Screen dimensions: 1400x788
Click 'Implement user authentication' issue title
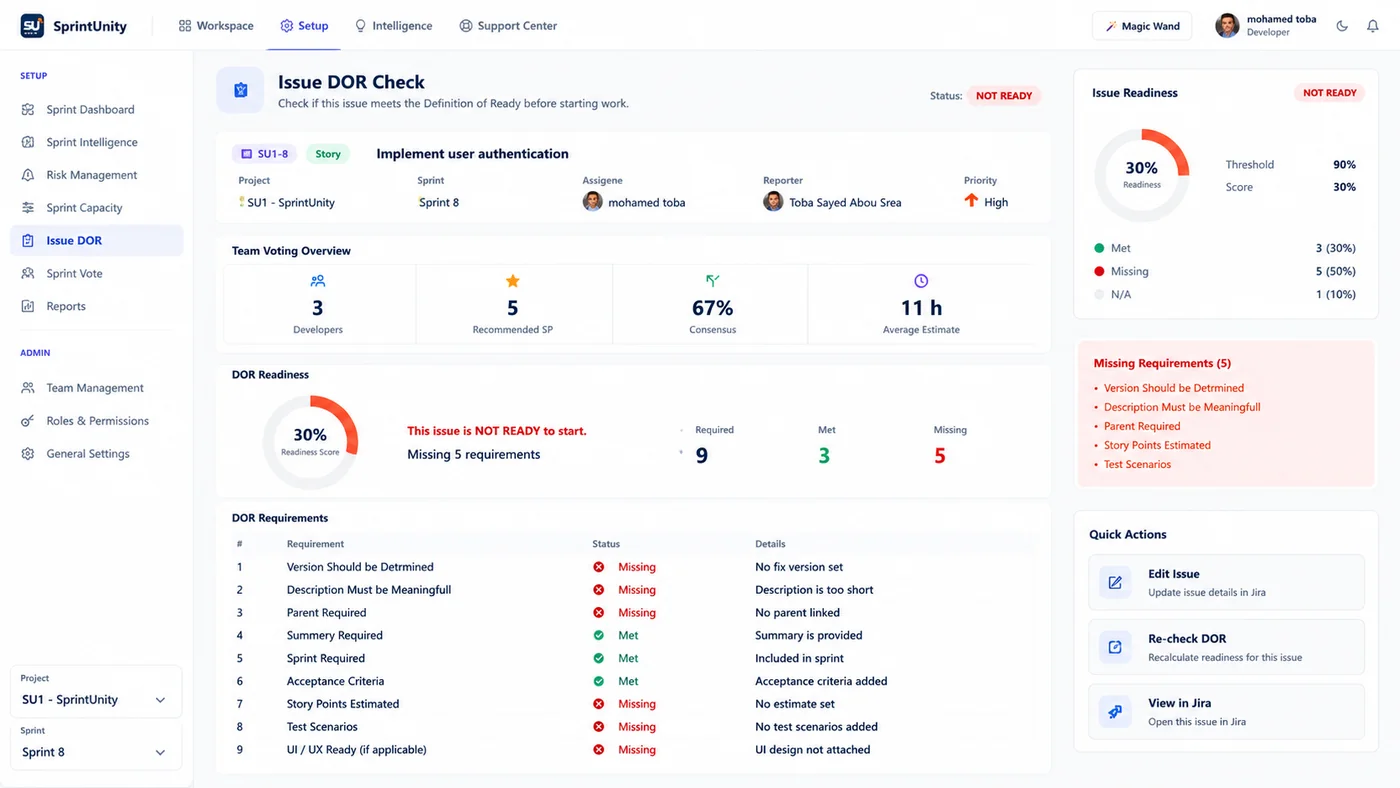[472, 154]
